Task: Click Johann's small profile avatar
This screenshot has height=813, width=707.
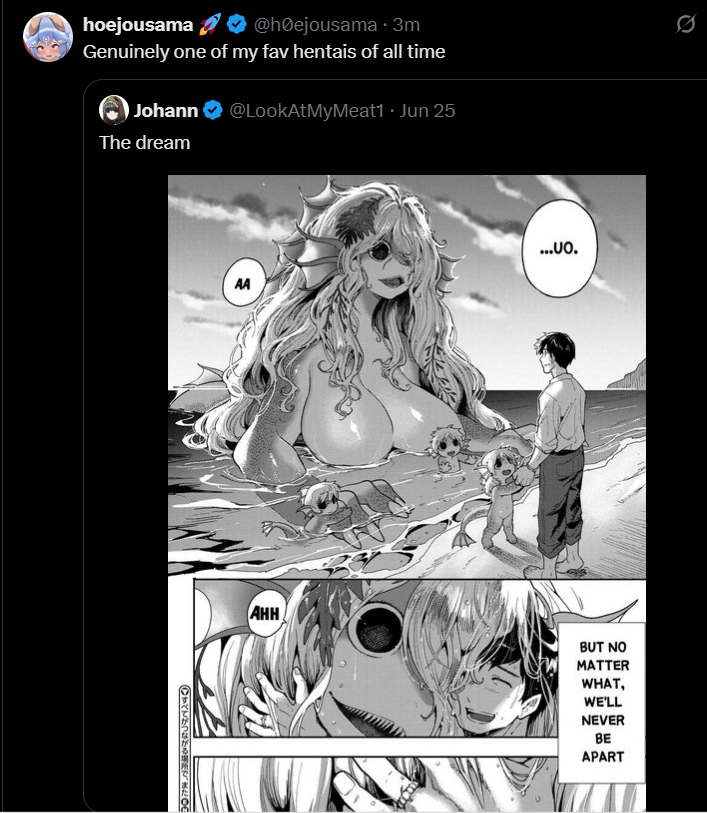Action: pyautogui.click(x=114, y=110)
